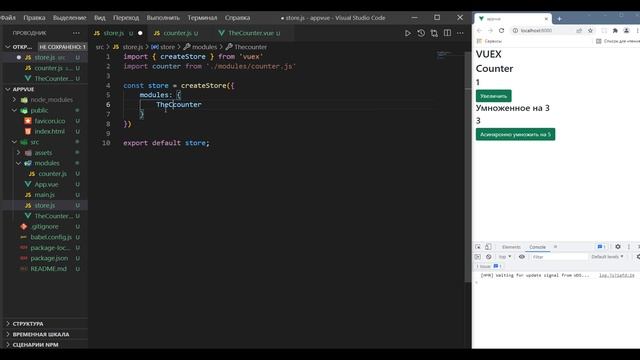Close the appvue browser tab

(x=546, y=19)
